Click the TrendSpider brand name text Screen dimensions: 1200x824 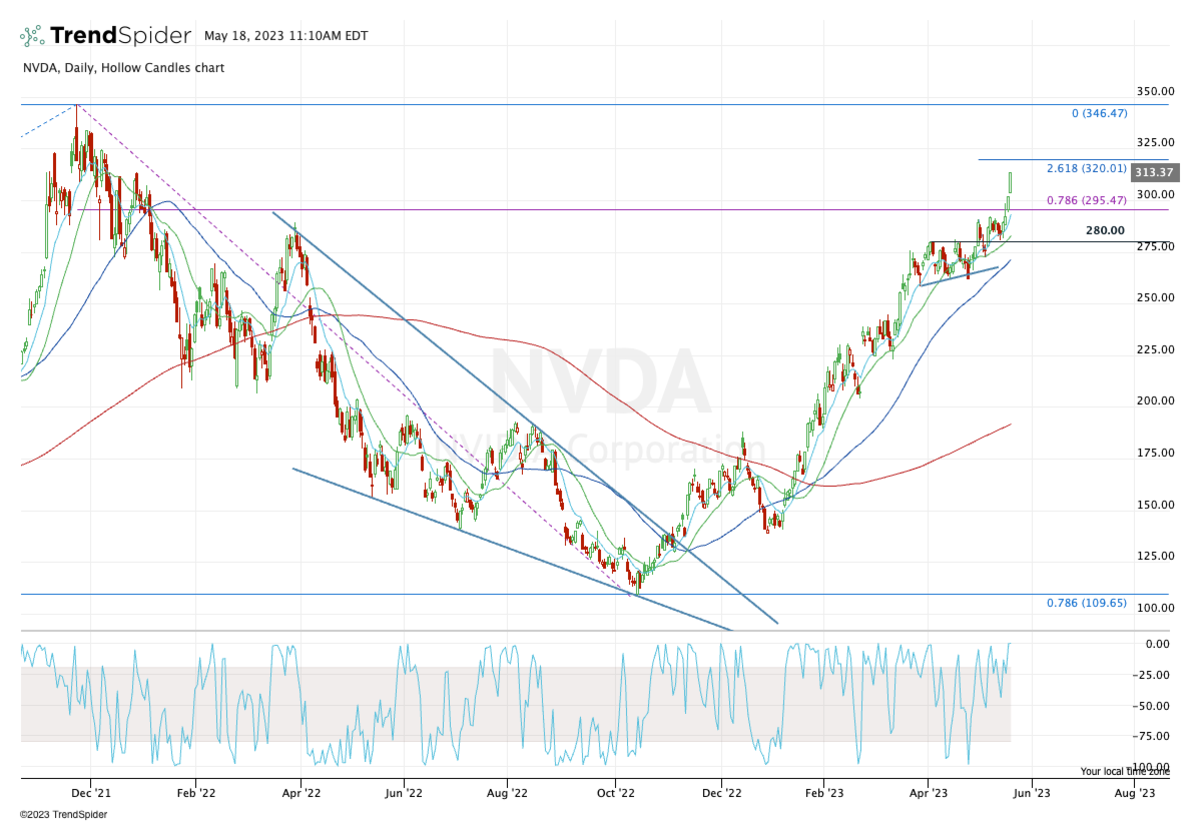120,36
